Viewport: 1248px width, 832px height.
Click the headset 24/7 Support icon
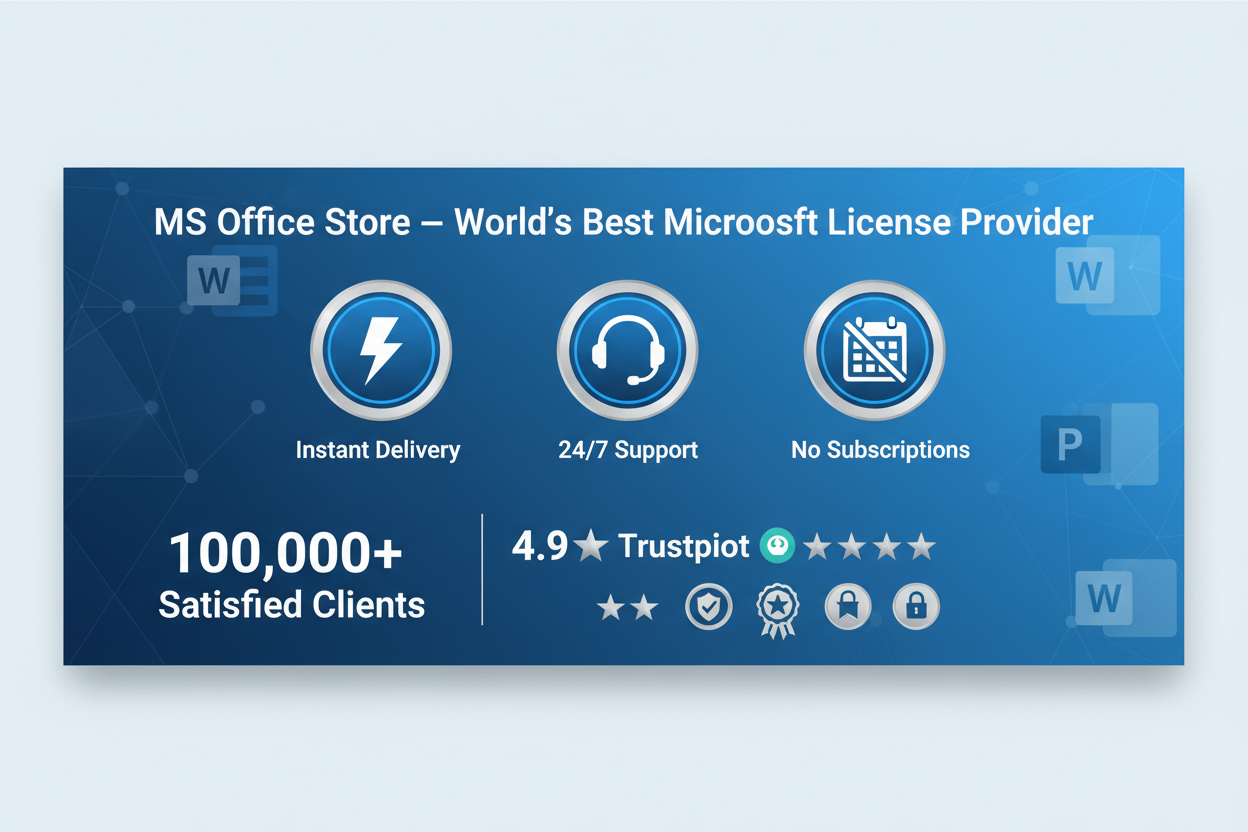pos(627,350)
